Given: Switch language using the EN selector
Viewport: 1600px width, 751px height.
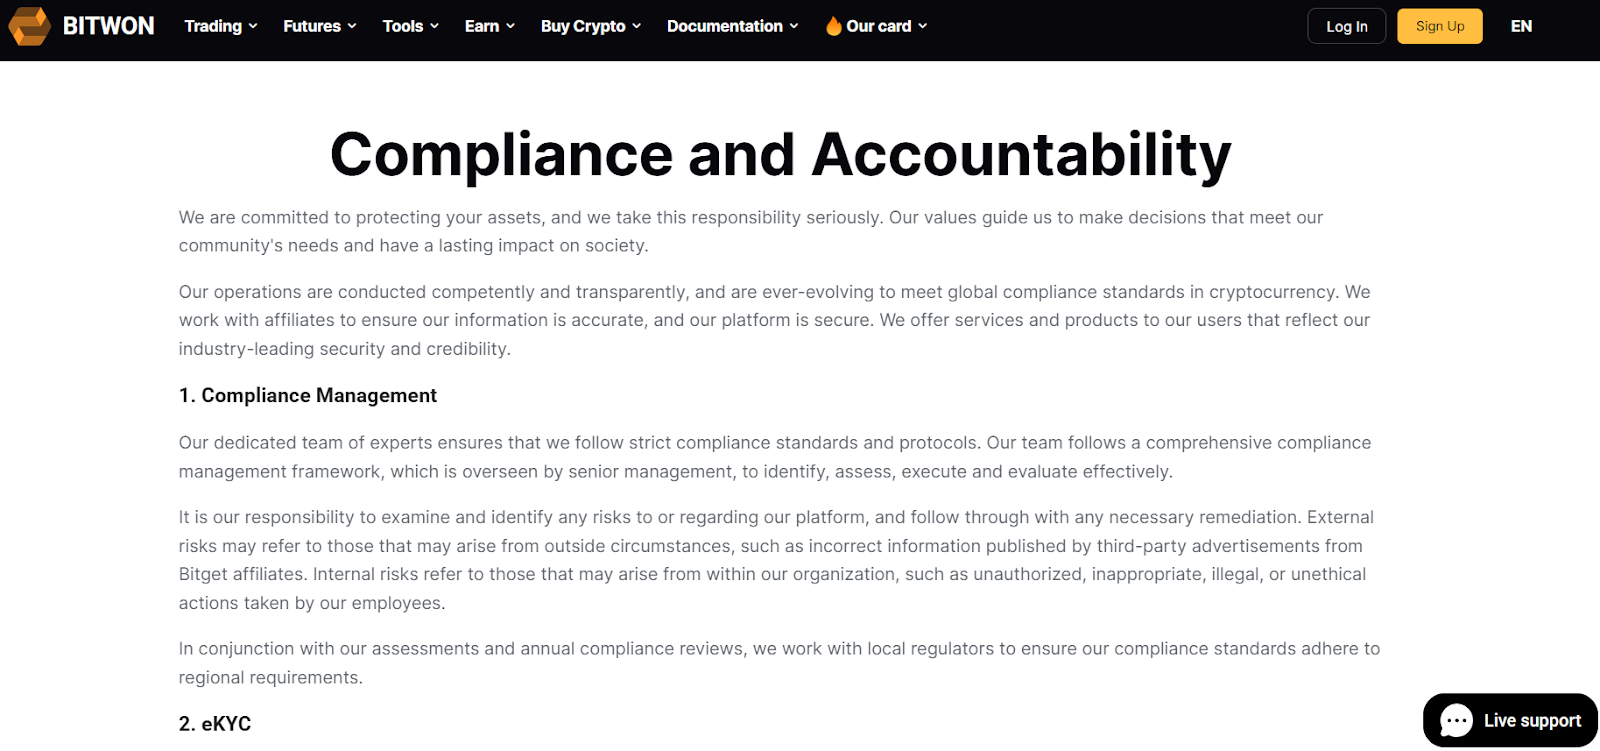Looking at the screenshot, I should click(x=1521, y=26).
